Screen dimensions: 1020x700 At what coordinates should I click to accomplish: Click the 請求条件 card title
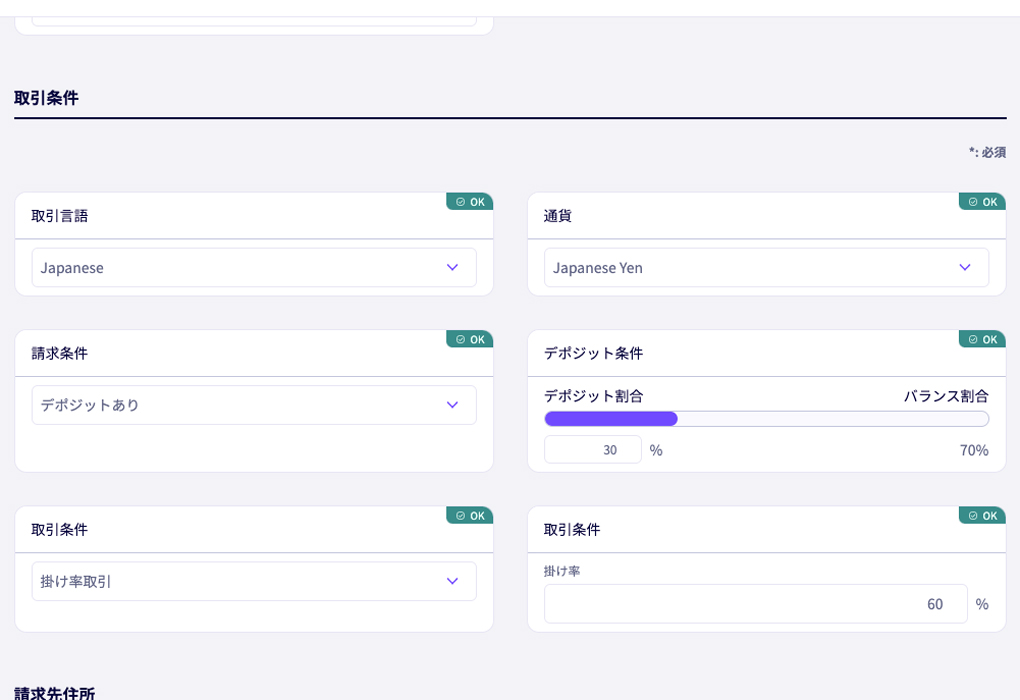pyautogui.click(x=60, y=353)
